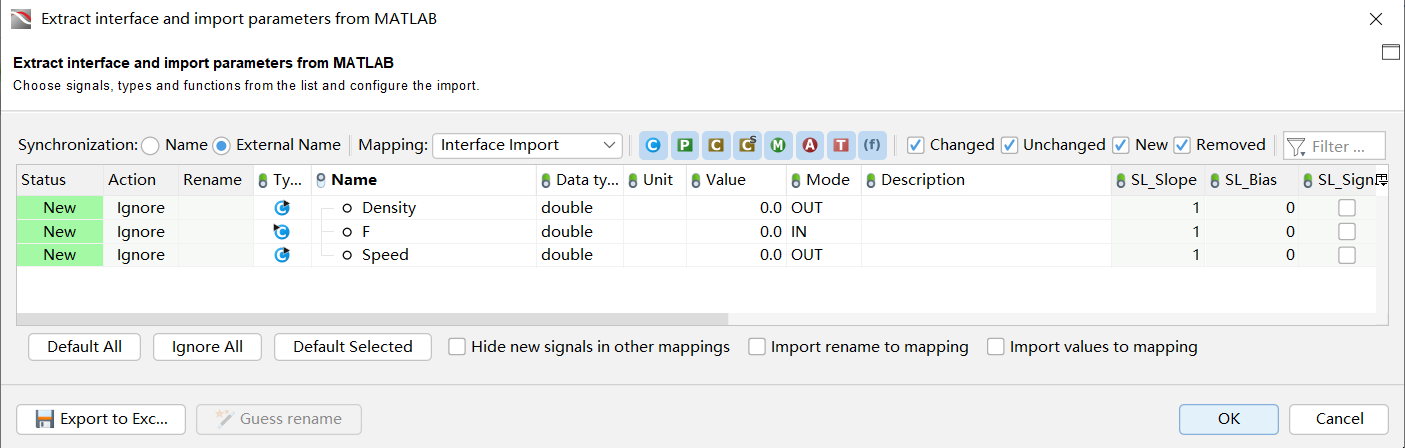Toggle the green circle M filter icon

pyautogui.click(x=777, y=145)
